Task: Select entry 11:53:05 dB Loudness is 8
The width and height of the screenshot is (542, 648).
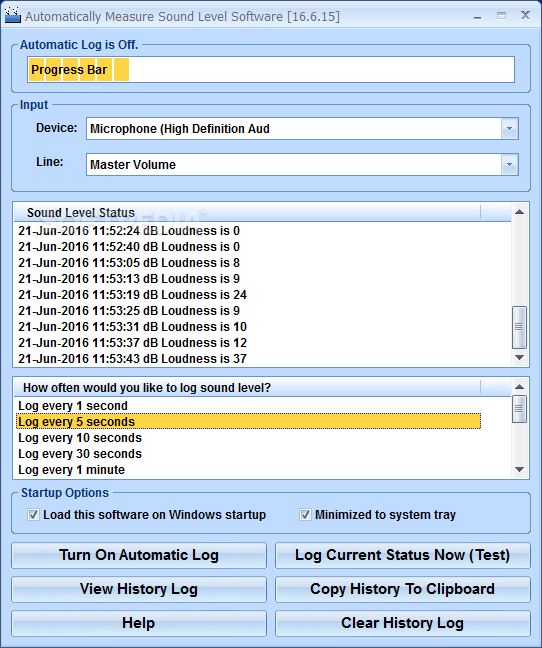Action: coord(248,263)
